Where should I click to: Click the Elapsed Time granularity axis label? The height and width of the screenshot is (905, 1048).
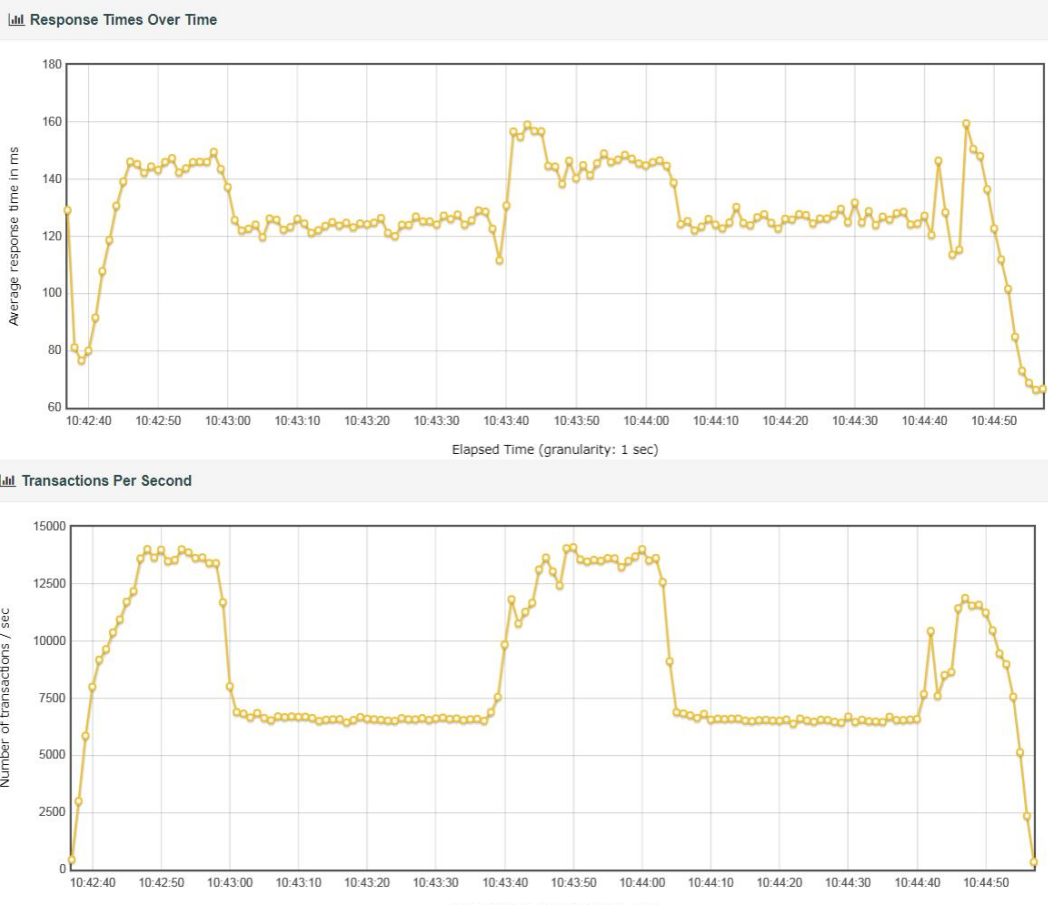[555, 449]
